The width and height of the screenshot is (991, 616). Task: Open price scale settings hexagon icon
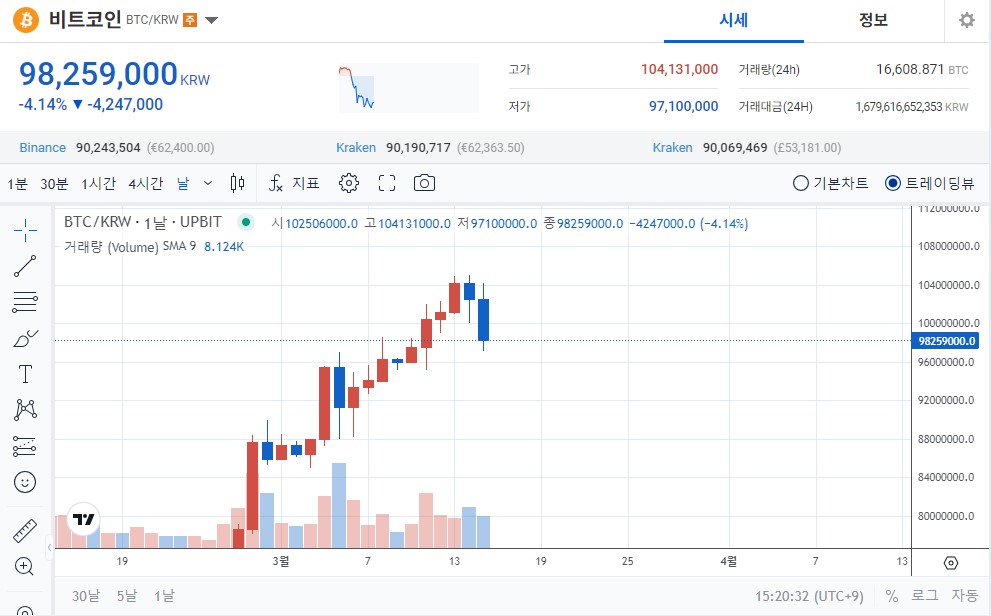click(951, 562)
